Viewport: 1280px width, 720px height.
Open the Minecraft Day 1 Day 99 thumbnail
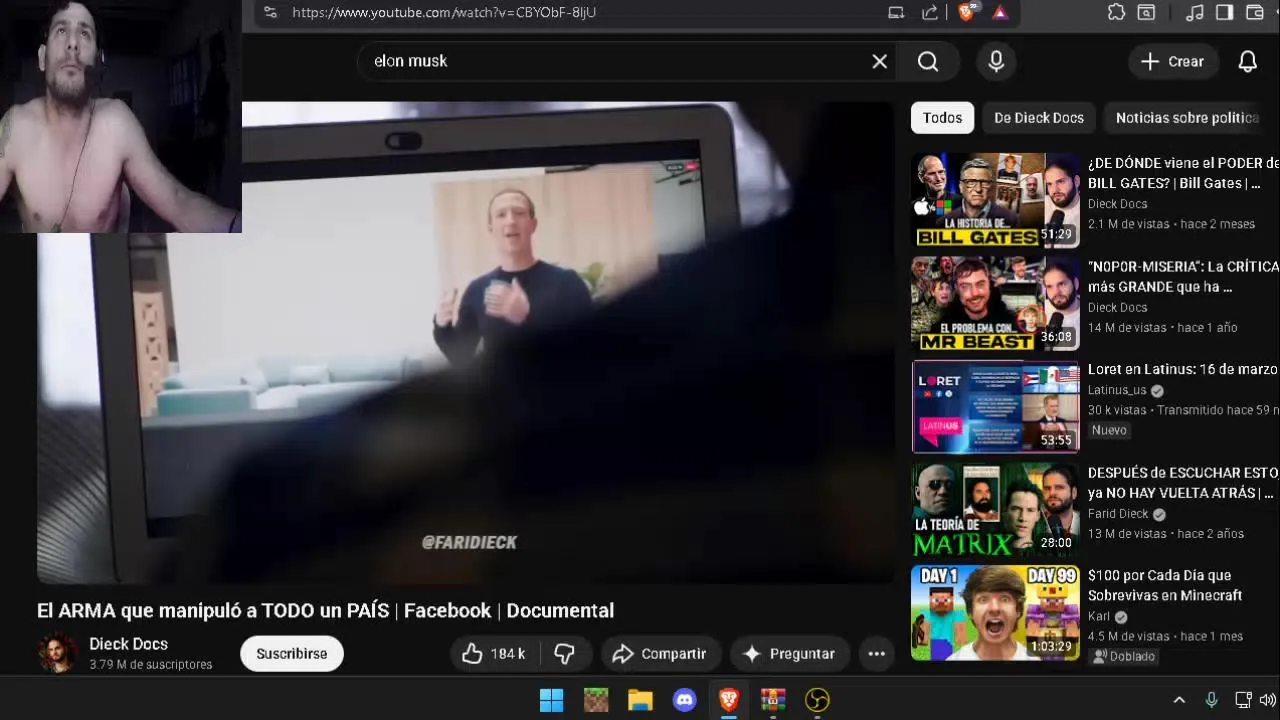click(996, 613)
